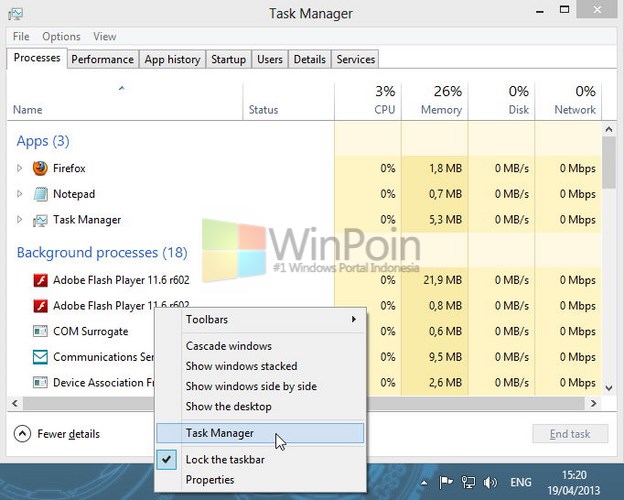Open the Options menu
Image resolution: width=624 pixels, height=500 pixels.
[x=61, y=37]
